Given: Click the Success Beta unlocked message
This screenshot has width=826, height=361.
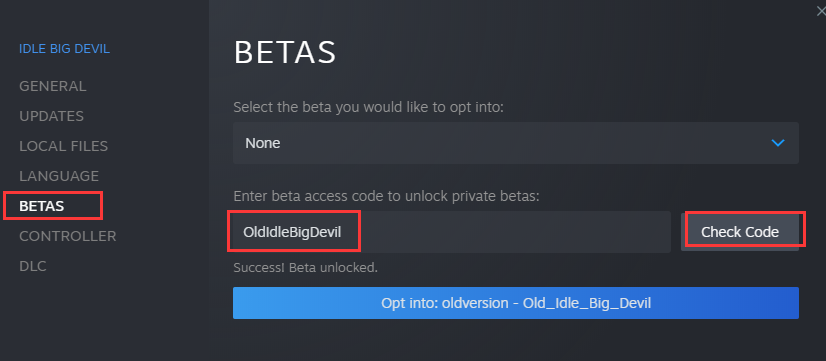Looking at the screenshot, I should point(306,268).
